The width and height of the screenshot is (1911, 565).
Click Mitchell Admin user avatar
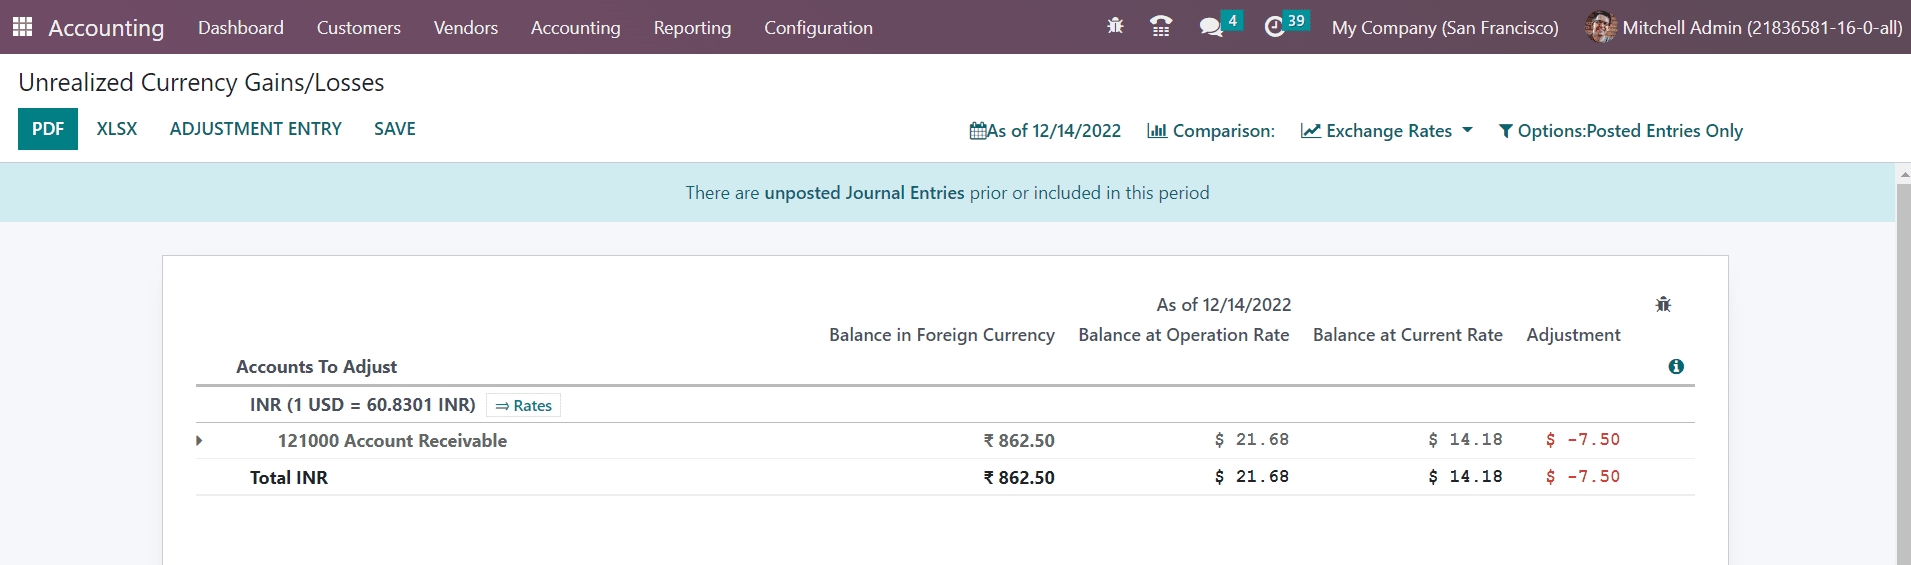click(1600, 27)
